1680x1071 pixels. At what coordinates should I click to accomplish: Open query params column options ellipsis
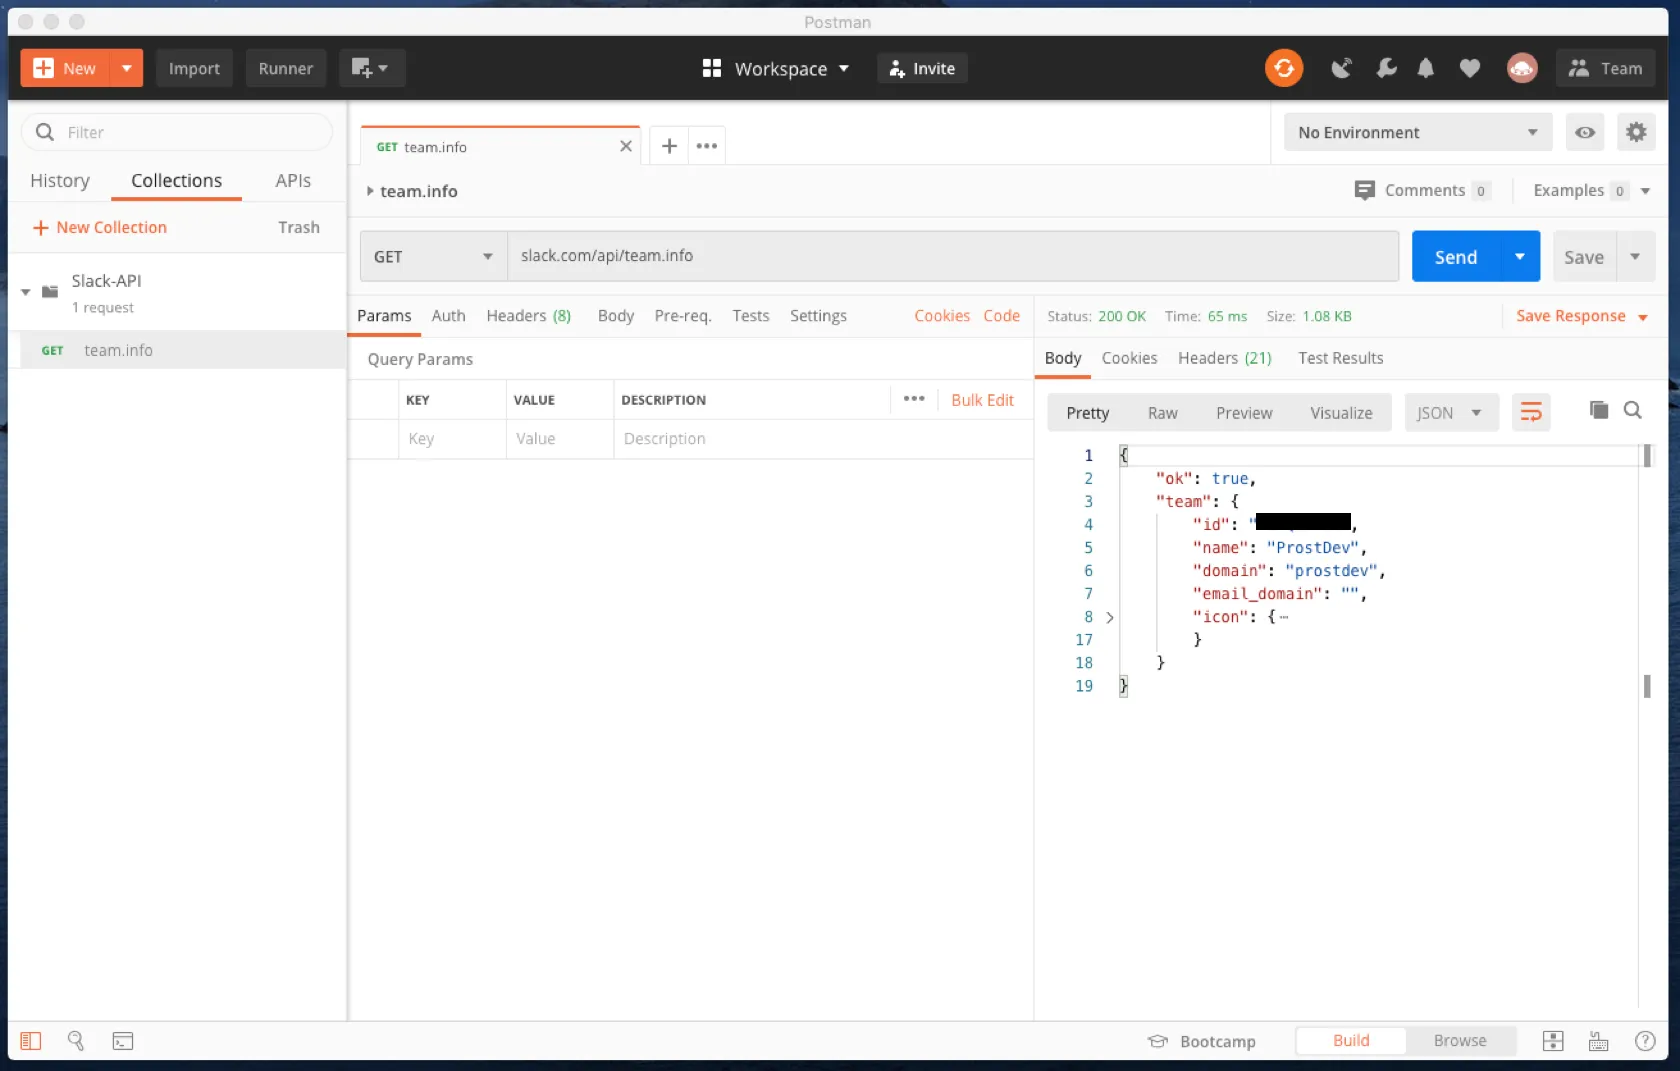click(x=914, y=398)
